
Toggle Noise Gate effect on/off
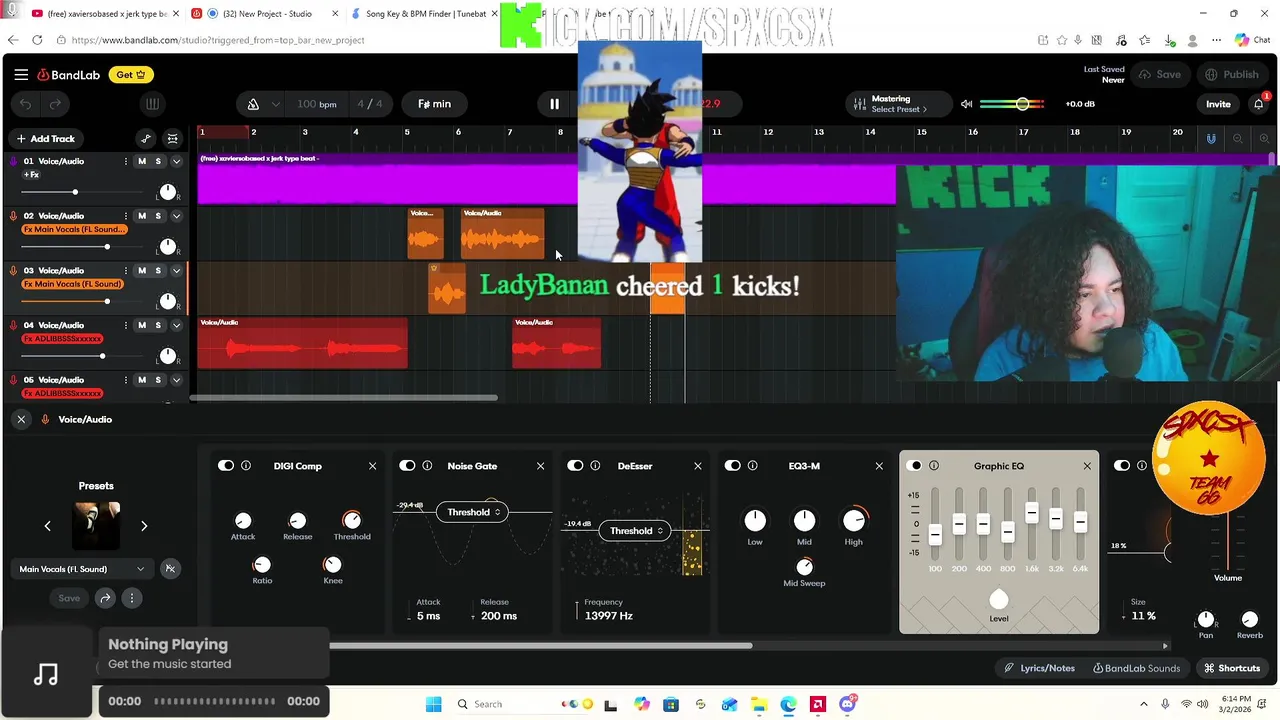[407, 466]
